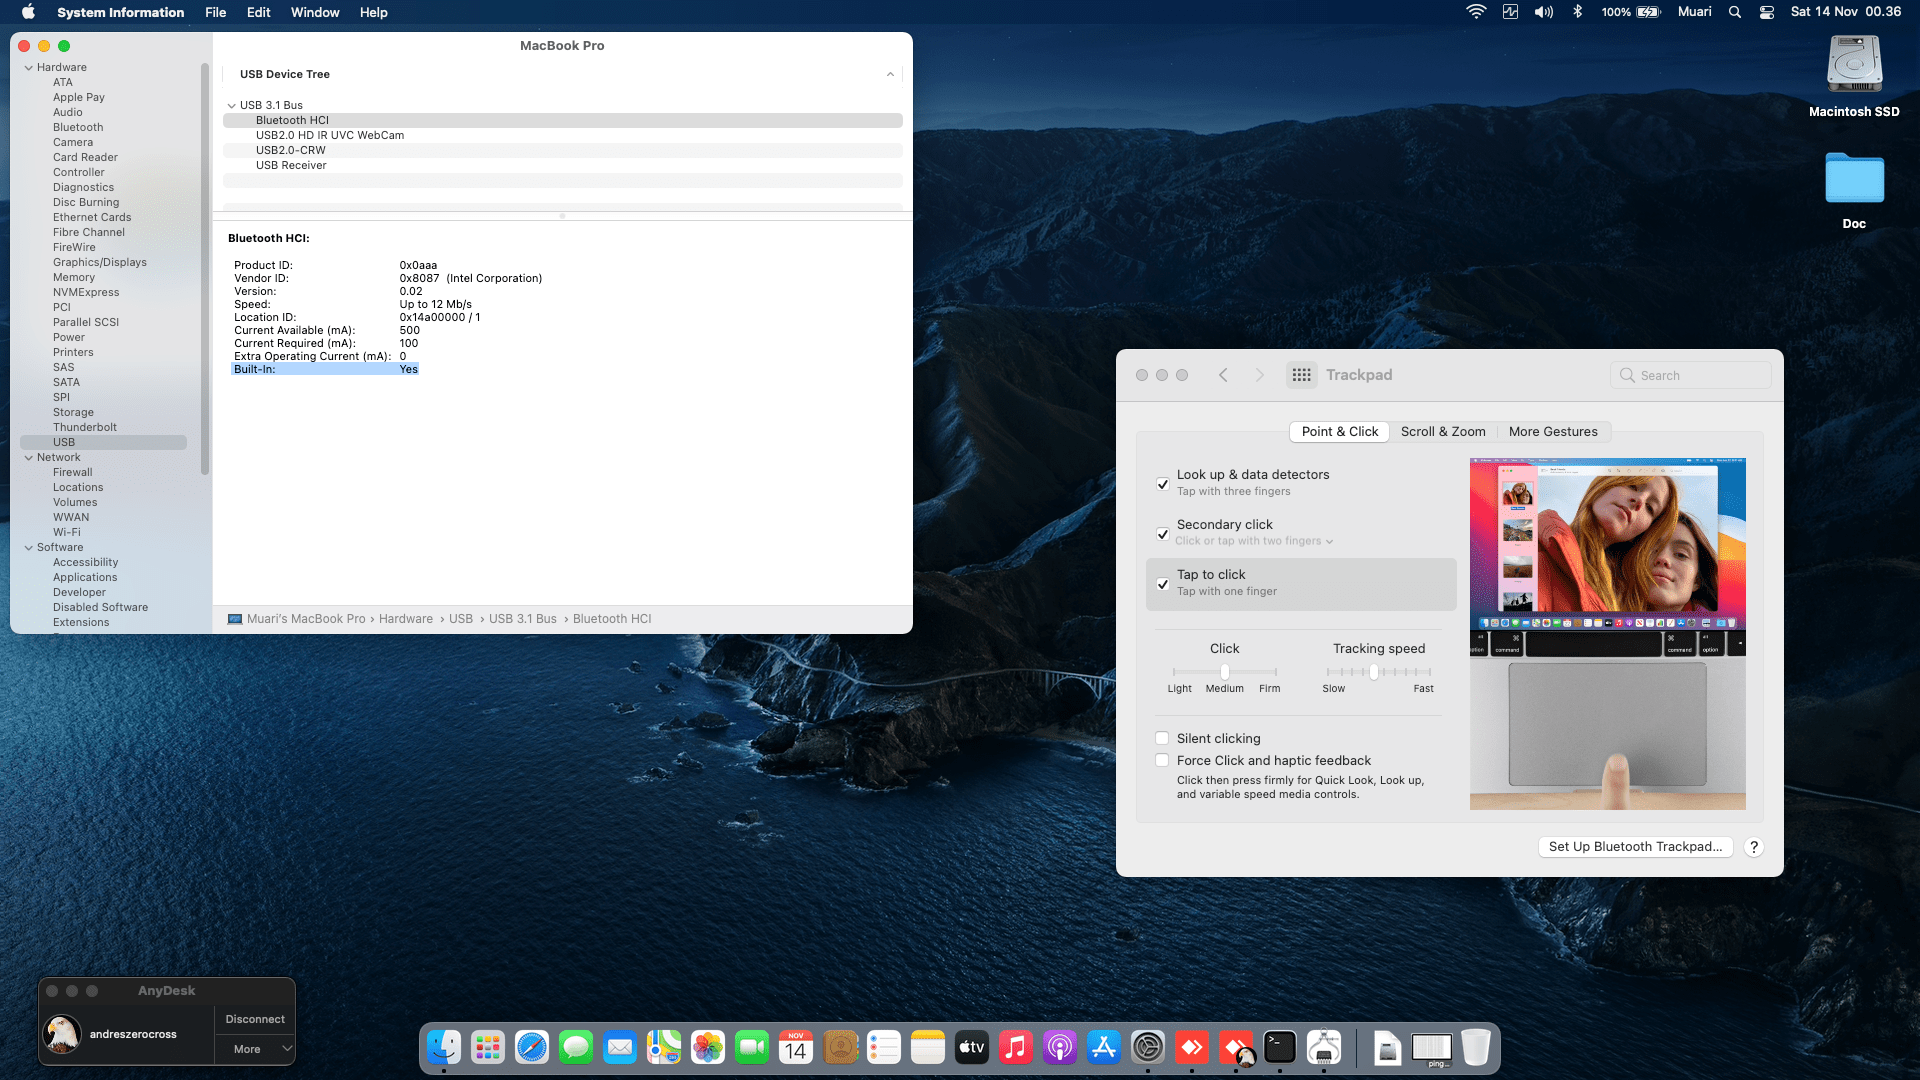Switch to the Scroll & Zoom tab

pyautogui.click(x=1442, y=432)
